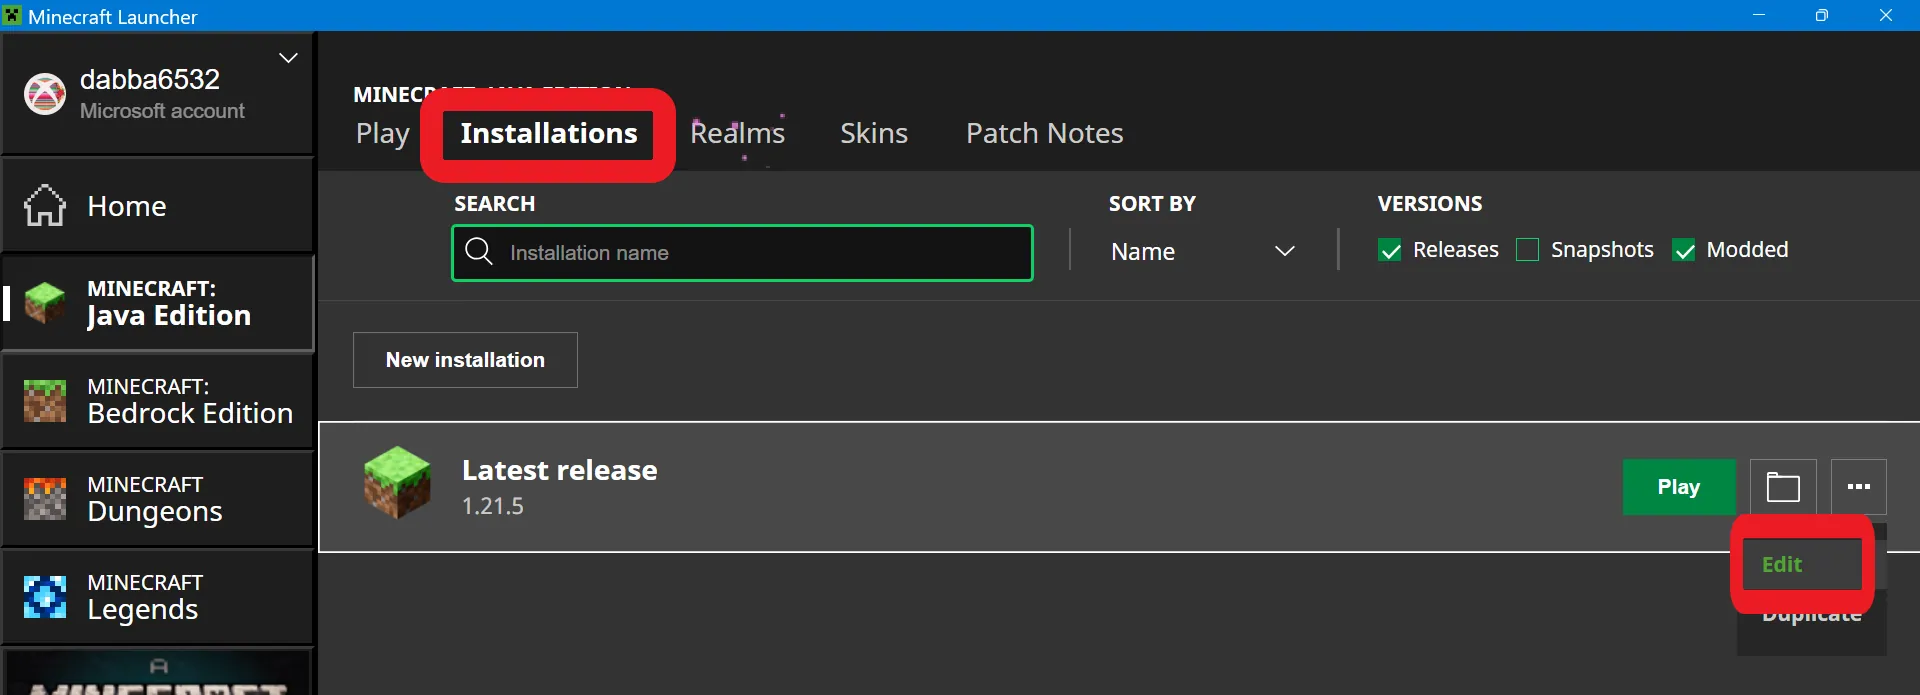Image resolution: width=1920 pixels, height=695 pixels.
Task: Switch to the Installations tab
Action: tap(549, 133)
